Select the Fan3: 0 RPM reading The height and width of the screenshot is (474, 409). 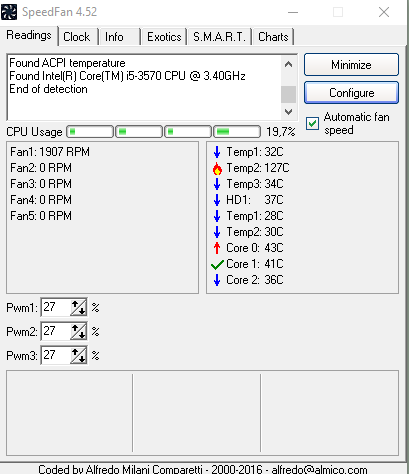pyautogui.click(x=41, y=184)
